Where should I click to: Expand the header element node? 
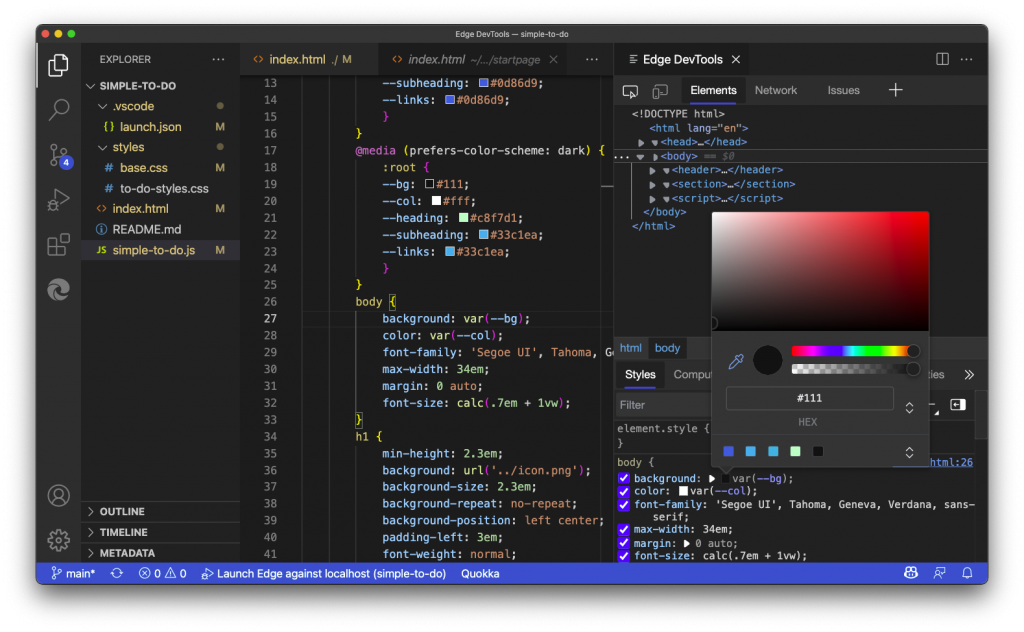pyautogui.click(x=652, y=170)
